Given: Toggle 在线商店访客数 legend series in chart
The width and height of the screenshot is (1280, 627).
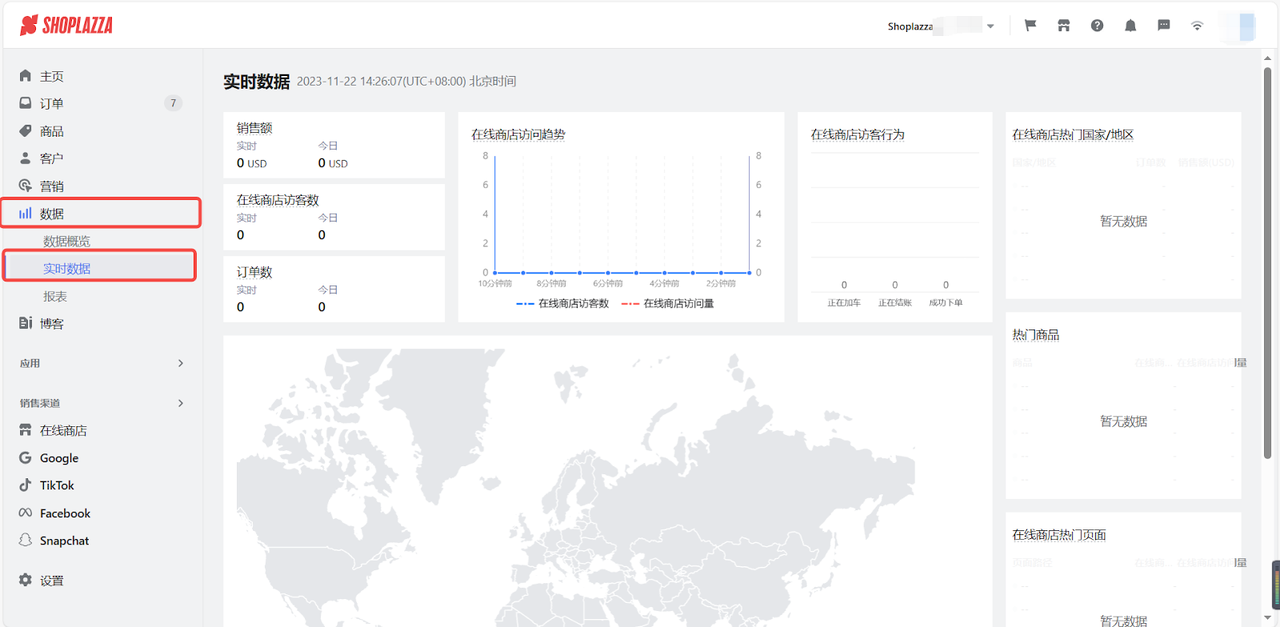Looking at the screenshot, I should pyautogui.click(x=563, y=303).
